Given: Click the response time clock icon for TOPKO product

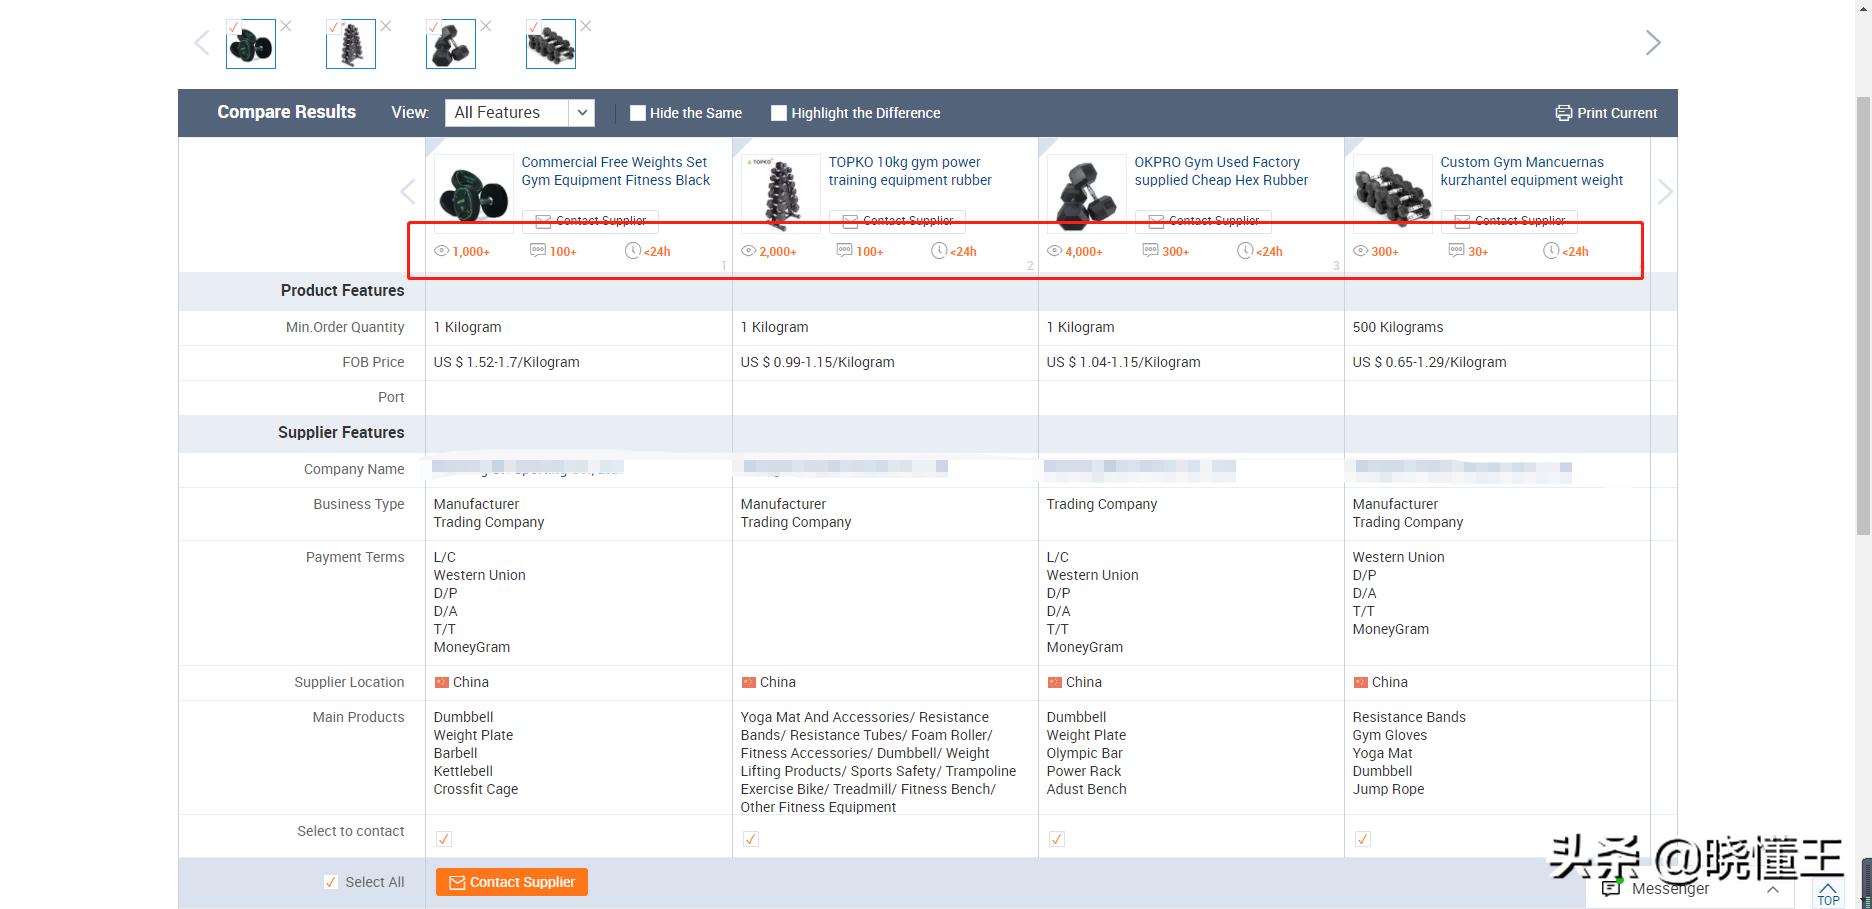Looking at the screenshot, I should pyautogui.click(x=938, y=251).
